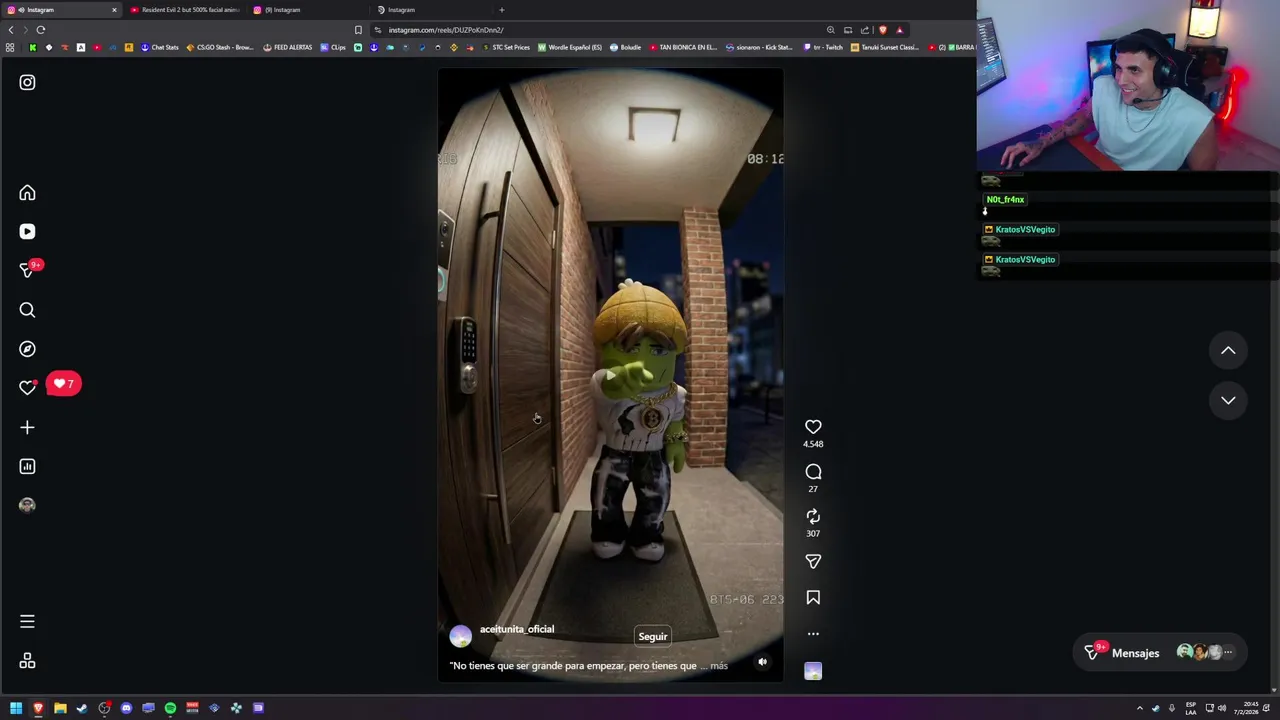
Task: Open 'Chat Stats' bookmark
Action: [x=159, y=47]
